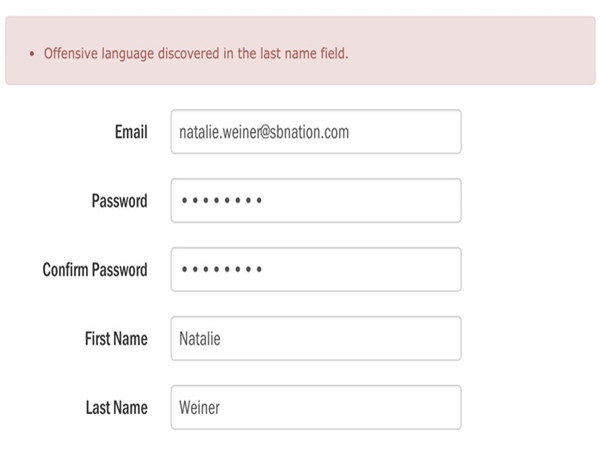Click the 'Password' field label
This screenshot has width=600, height=450.
(x=119, y=201)
